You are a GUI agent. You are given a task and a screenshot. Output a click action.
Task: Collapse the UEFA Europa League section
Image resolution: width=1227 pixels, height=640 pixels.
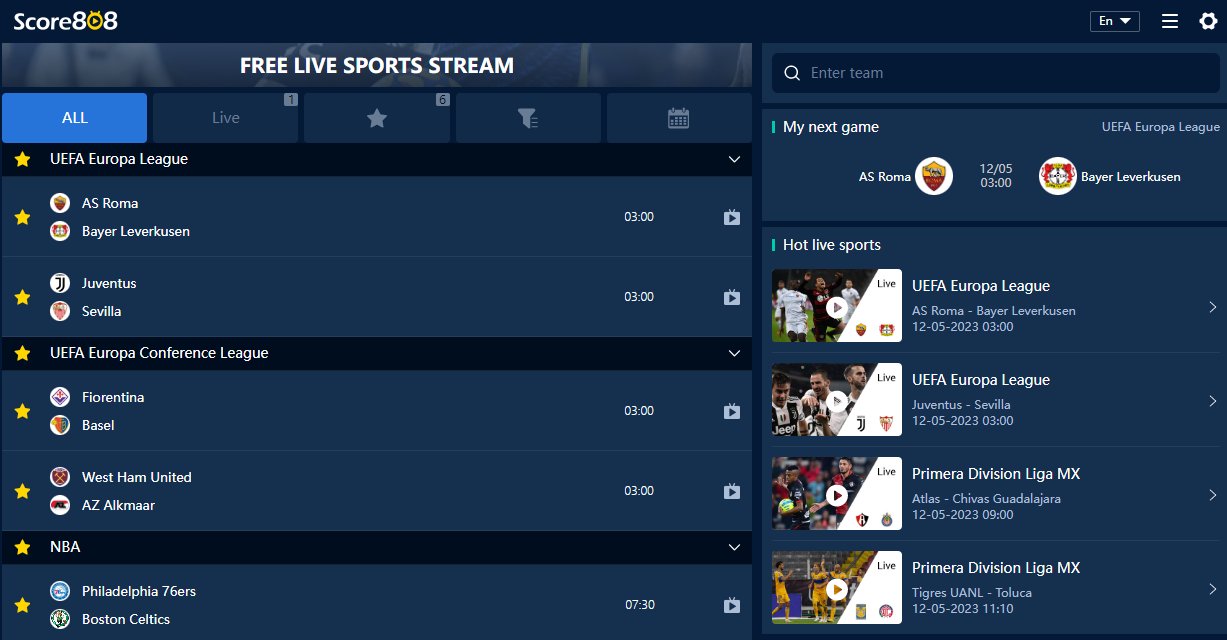click(x=735, y=159)
